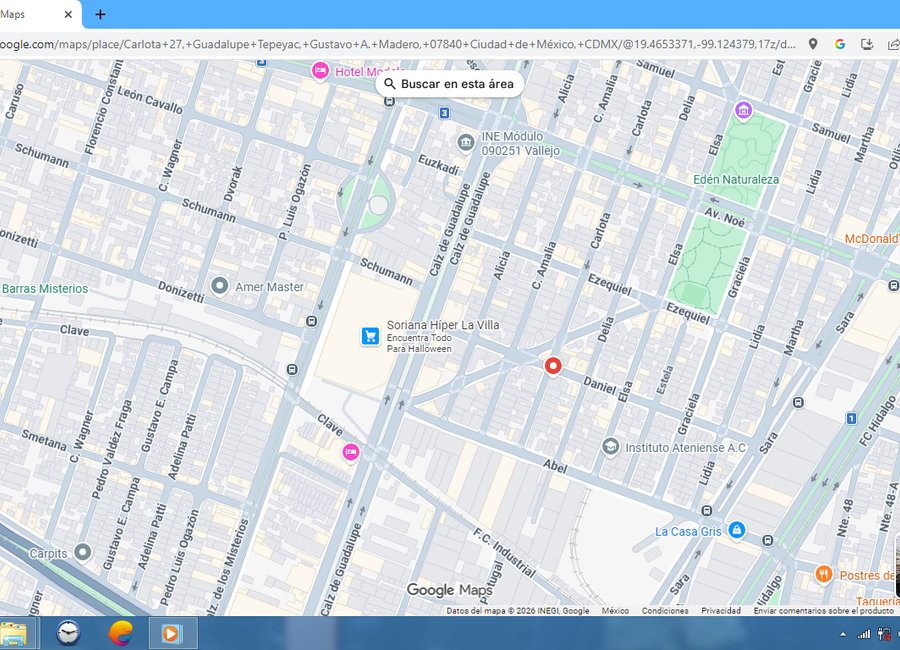Click the share icon in address bar
Image resolution: width=900 pixels, height=650 pixels.
click(x=893, y=44)
